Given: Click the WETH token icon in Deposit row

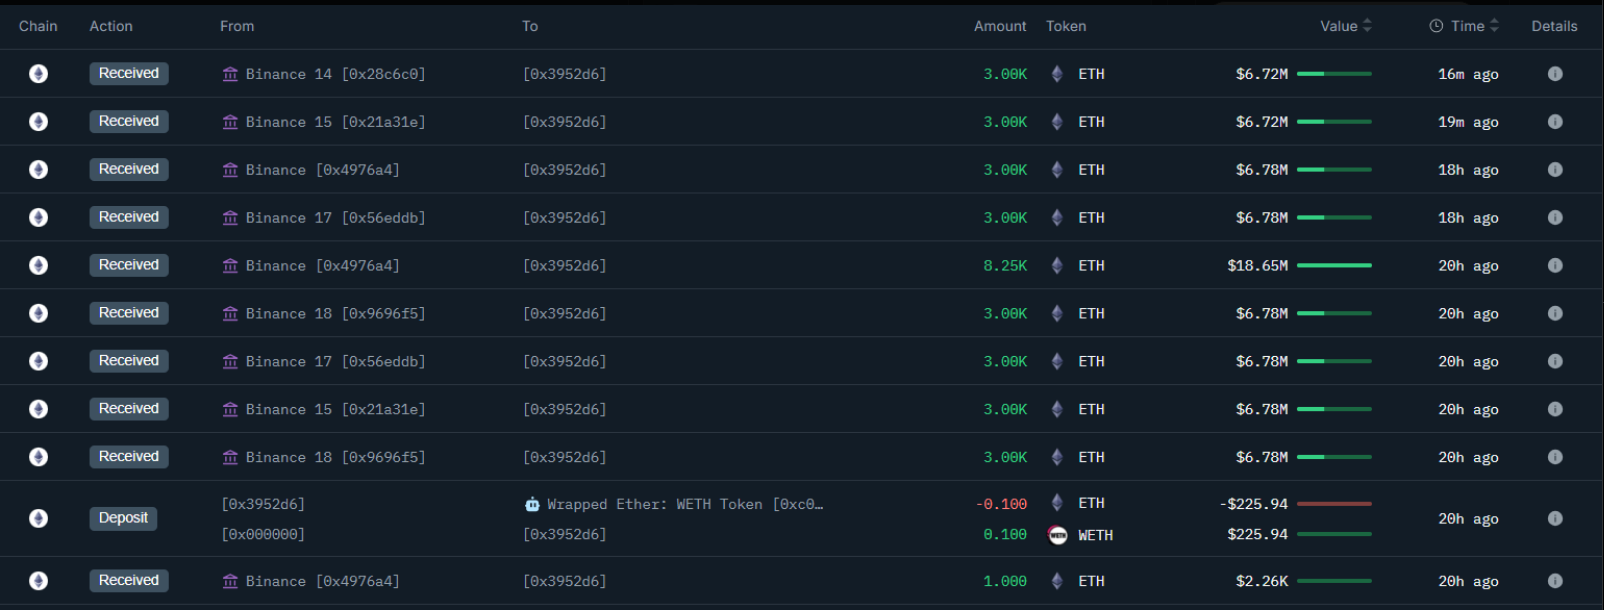Looking at the screenshot, I should (x=1057, y=535).
